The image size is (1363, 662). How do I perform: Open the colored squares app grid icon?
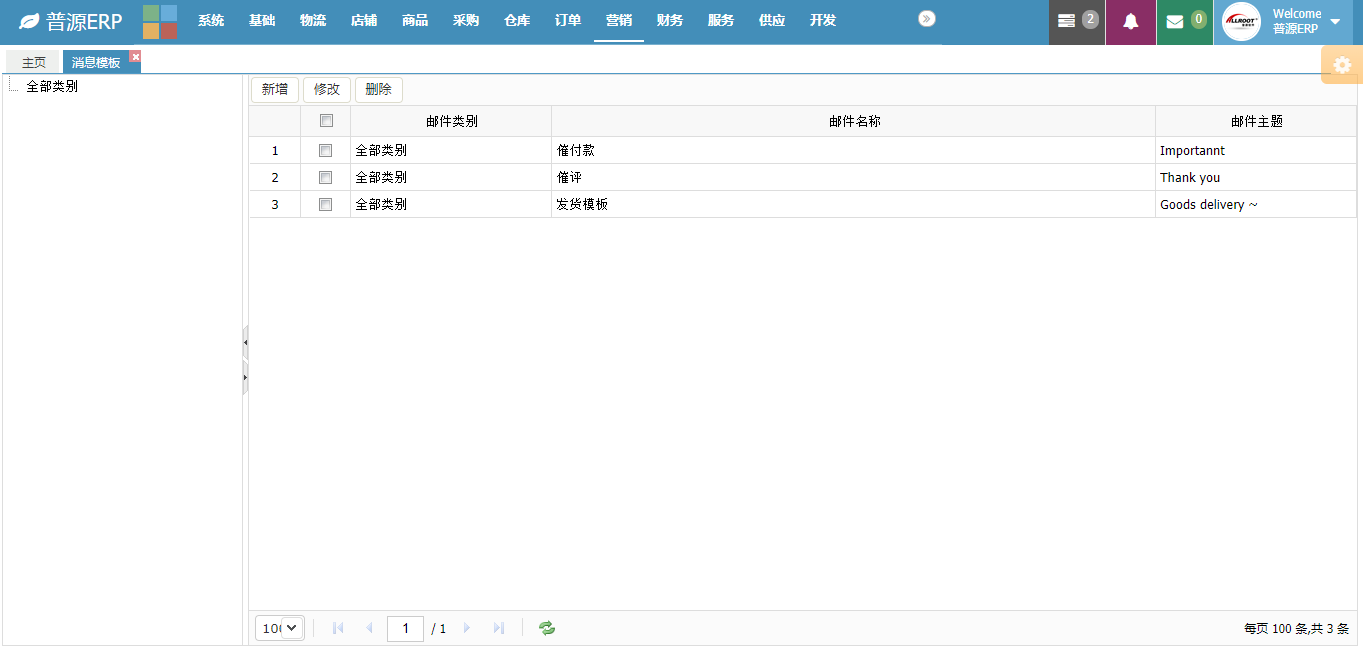coord(160,21)
